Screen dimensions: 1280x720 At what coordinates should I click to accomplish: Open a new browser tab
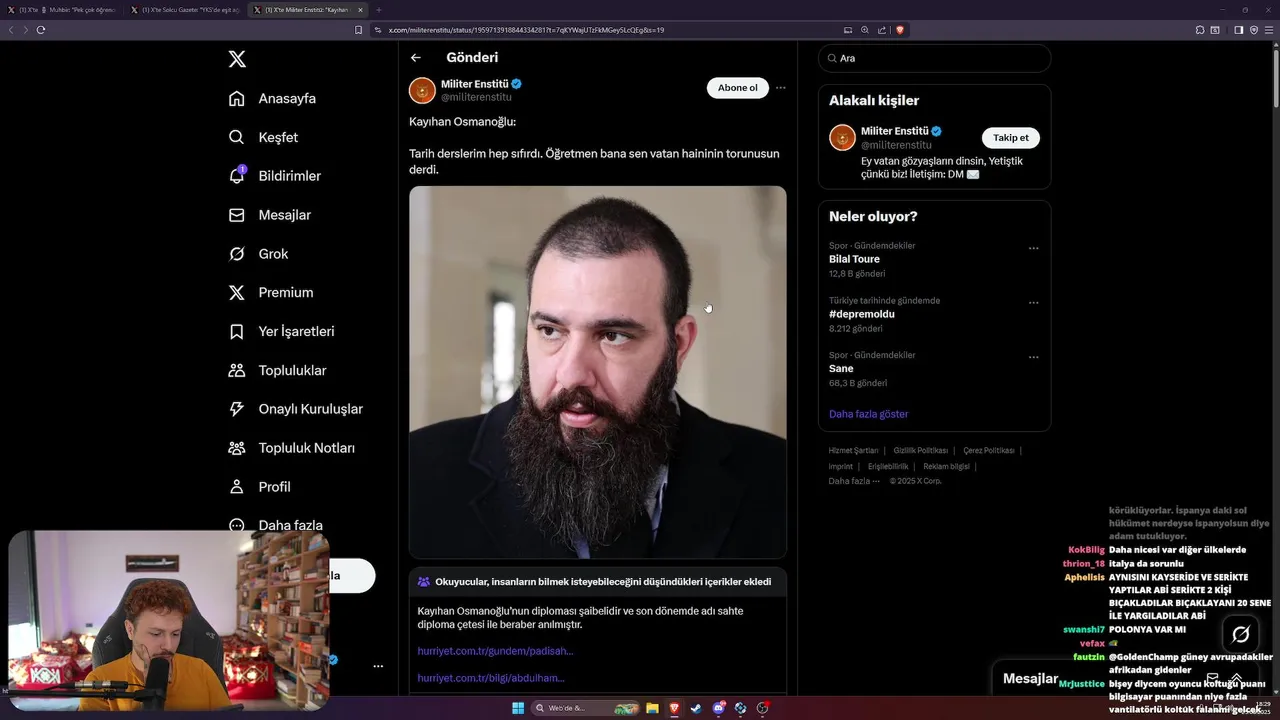[378, 9]
